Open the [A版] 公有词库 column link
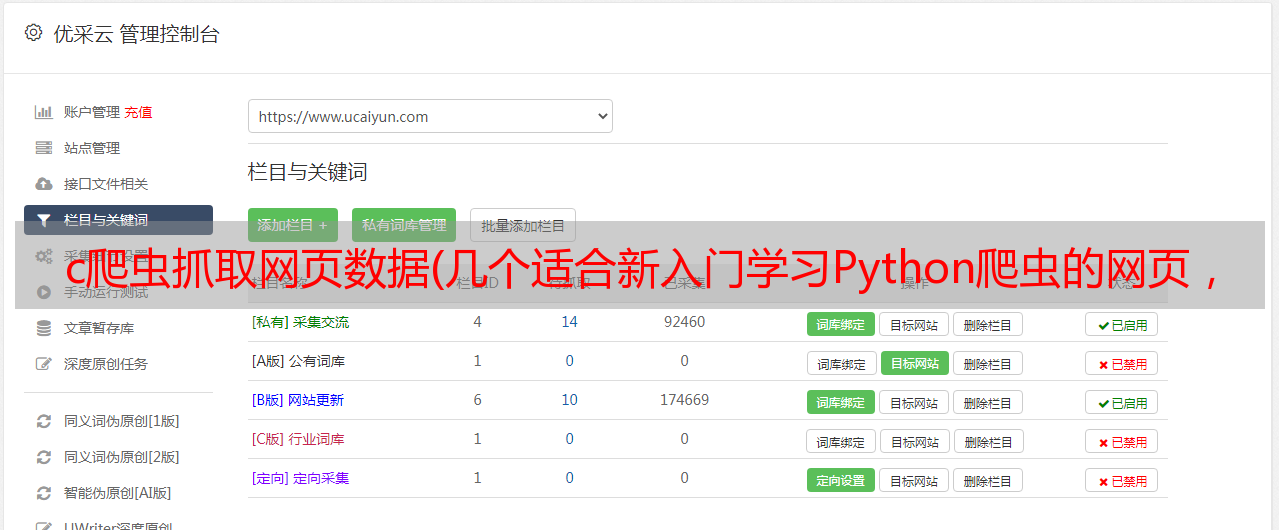 coord(298,361)
